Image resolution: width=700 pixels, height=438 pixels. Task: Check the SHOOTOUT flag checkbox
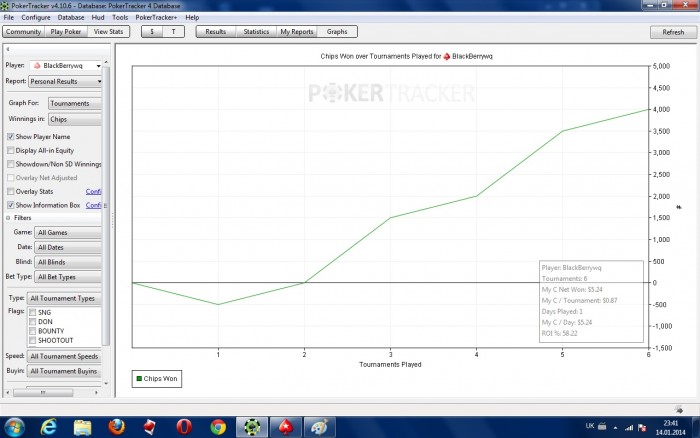pos(33,341)
